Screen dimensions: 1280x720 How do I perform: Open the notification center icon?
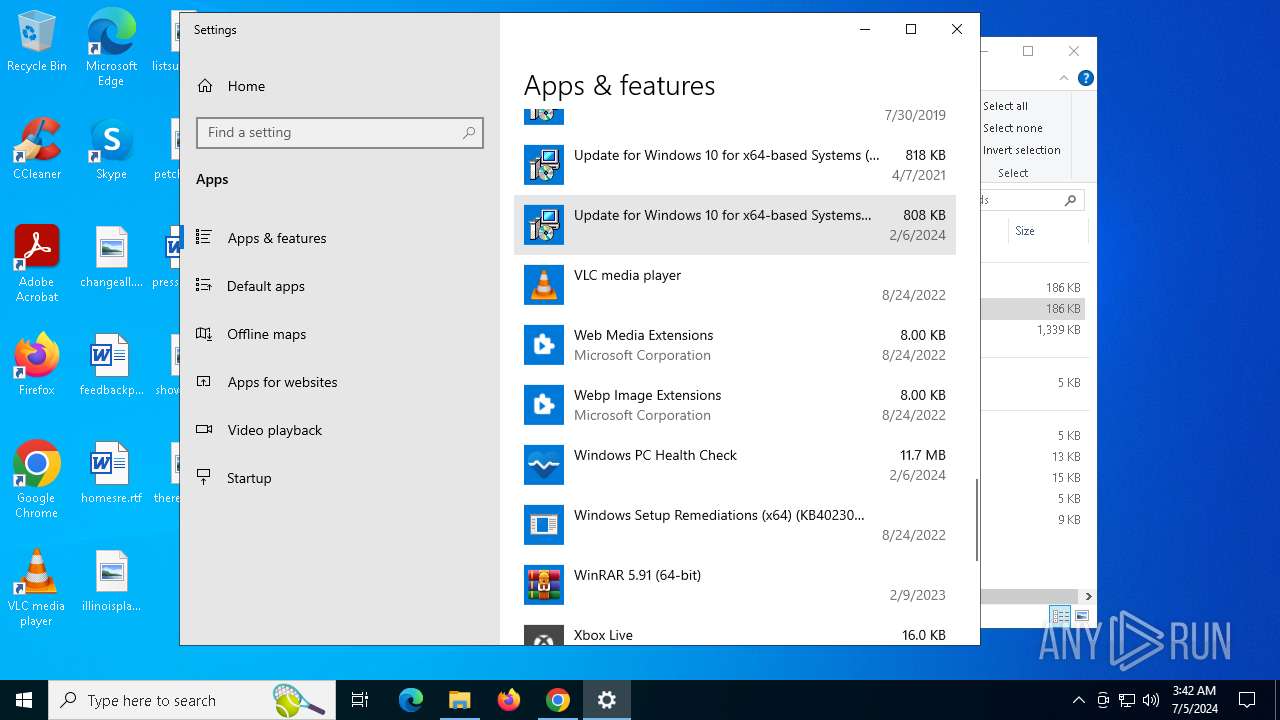[x=1247, y=700]
